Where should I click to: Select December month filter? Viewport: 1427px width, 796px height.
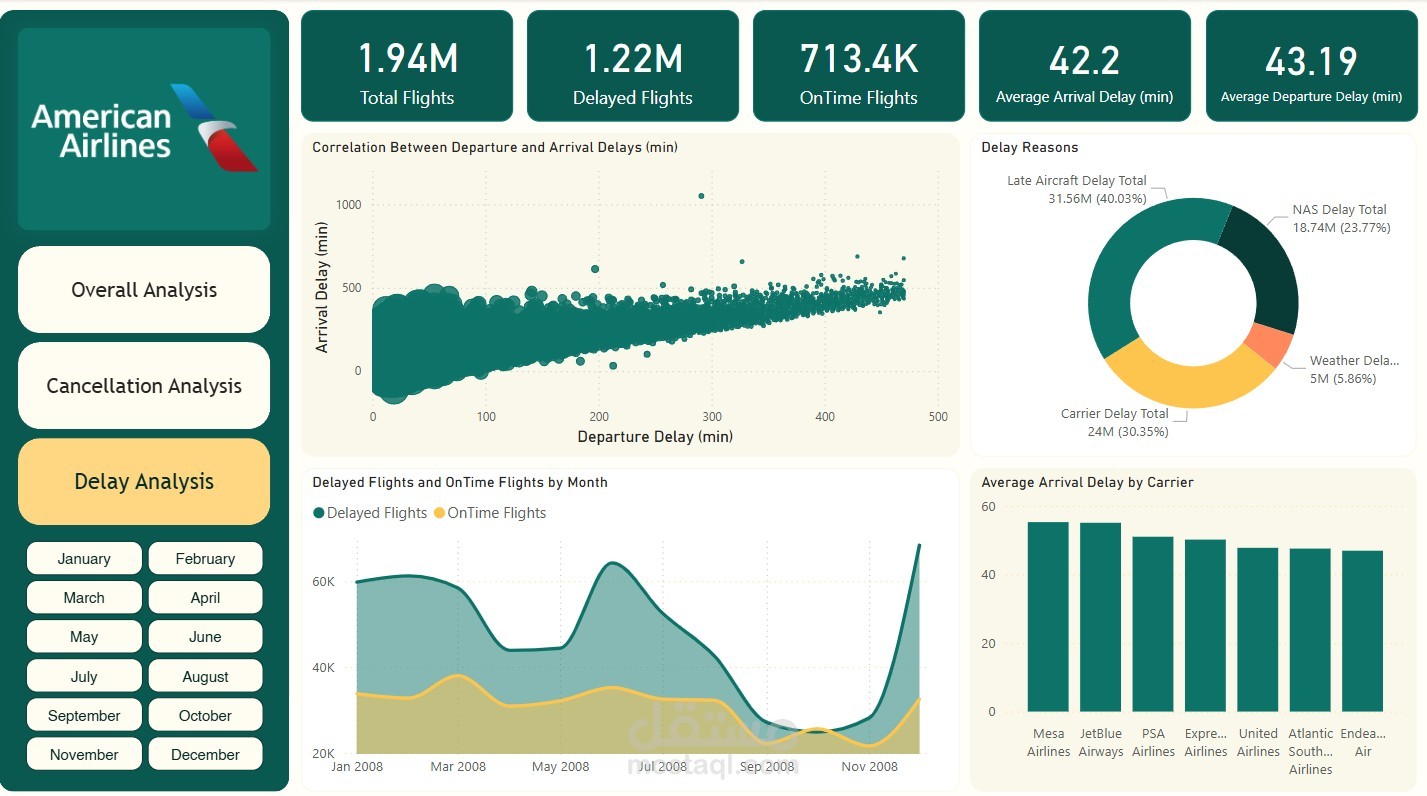click(x=205, y=755)
